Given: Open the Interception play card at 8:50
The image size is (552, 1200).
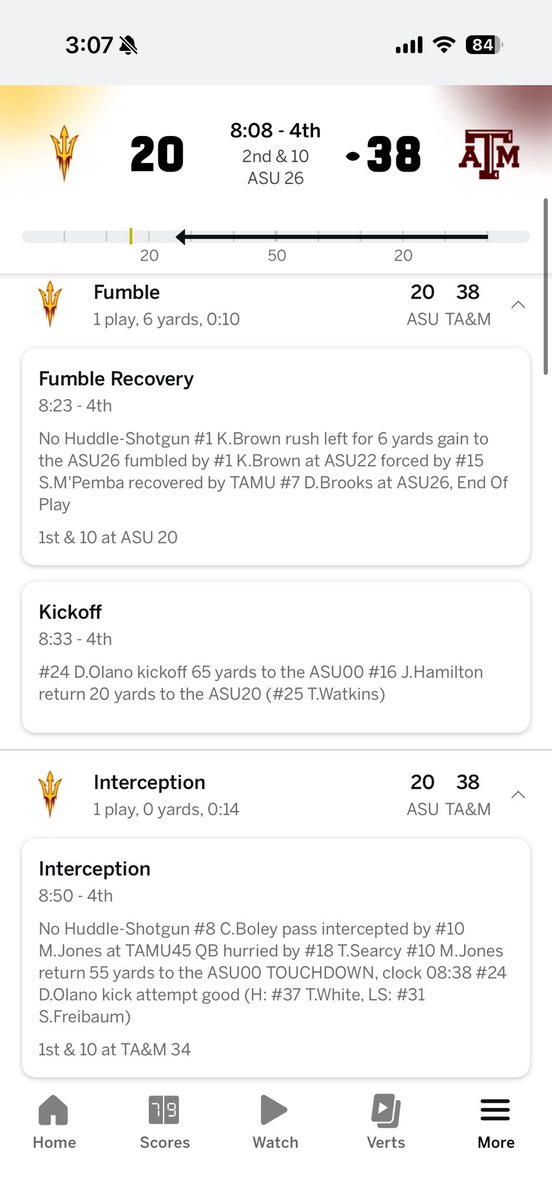Looking at the screenshot, I should click(276, 957).
